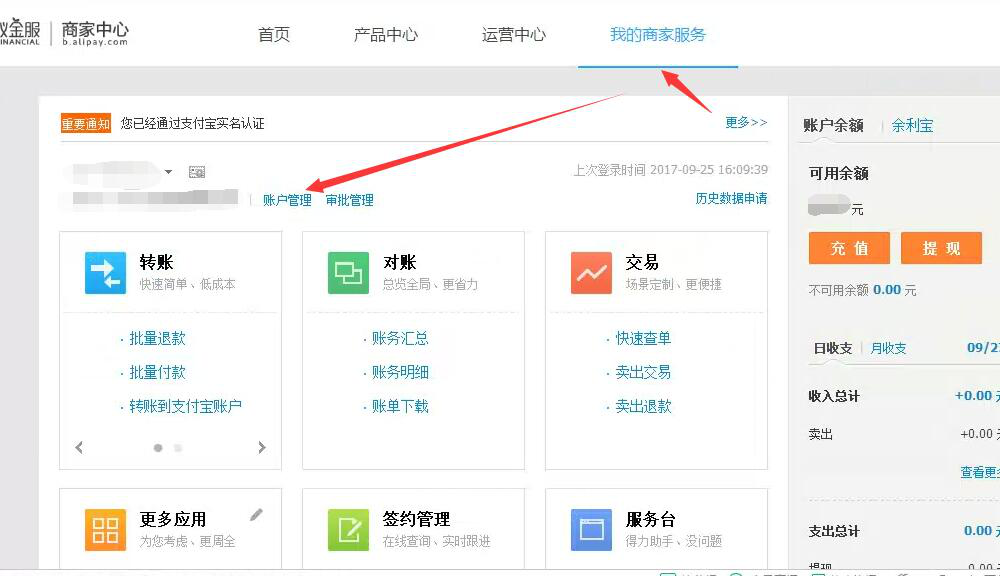This screenshot has width=1000, height=576.
Task: Open the blue 服务台 window icon
Action: click(x=591, y=529)
